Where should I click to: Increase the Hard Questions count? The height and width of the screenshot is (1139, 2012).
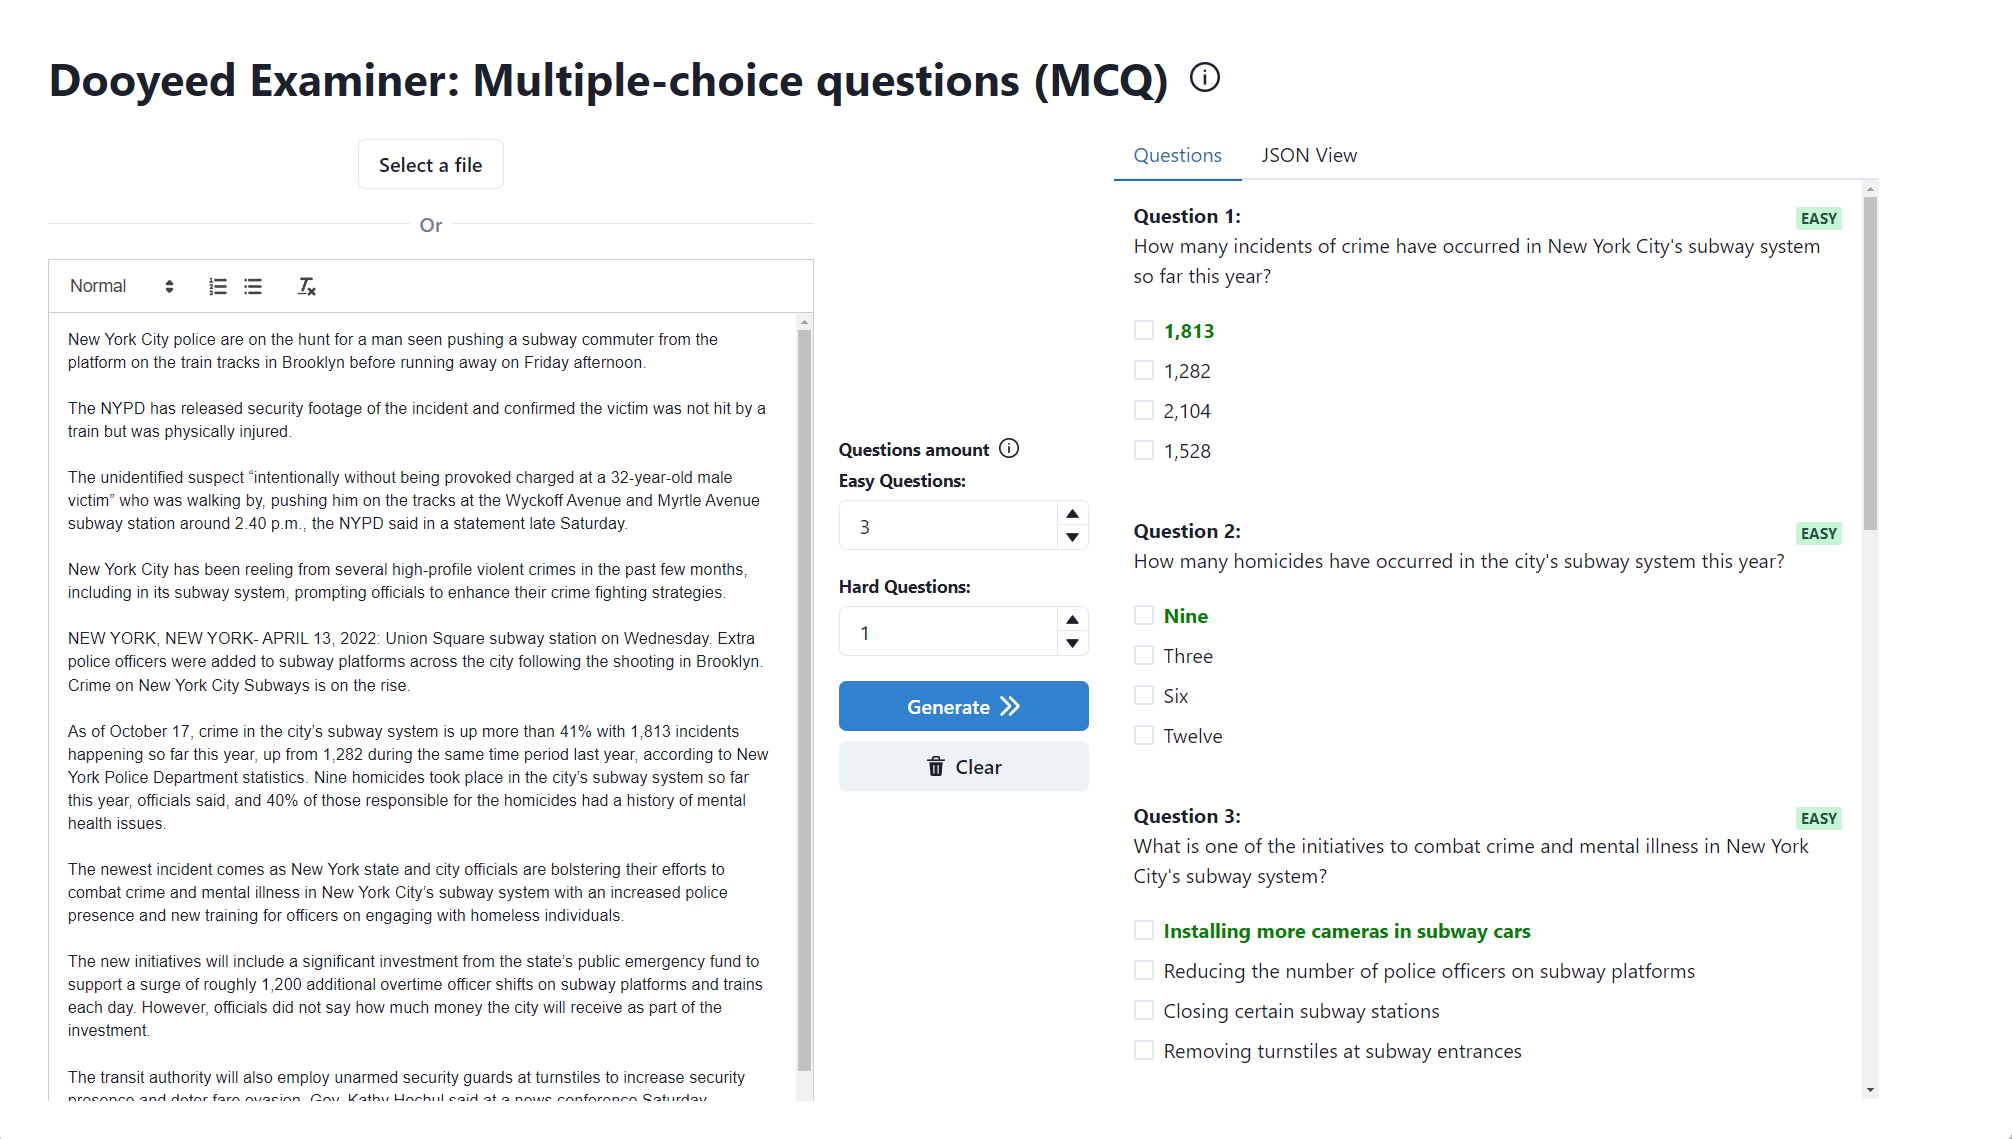coord(1072,620)
